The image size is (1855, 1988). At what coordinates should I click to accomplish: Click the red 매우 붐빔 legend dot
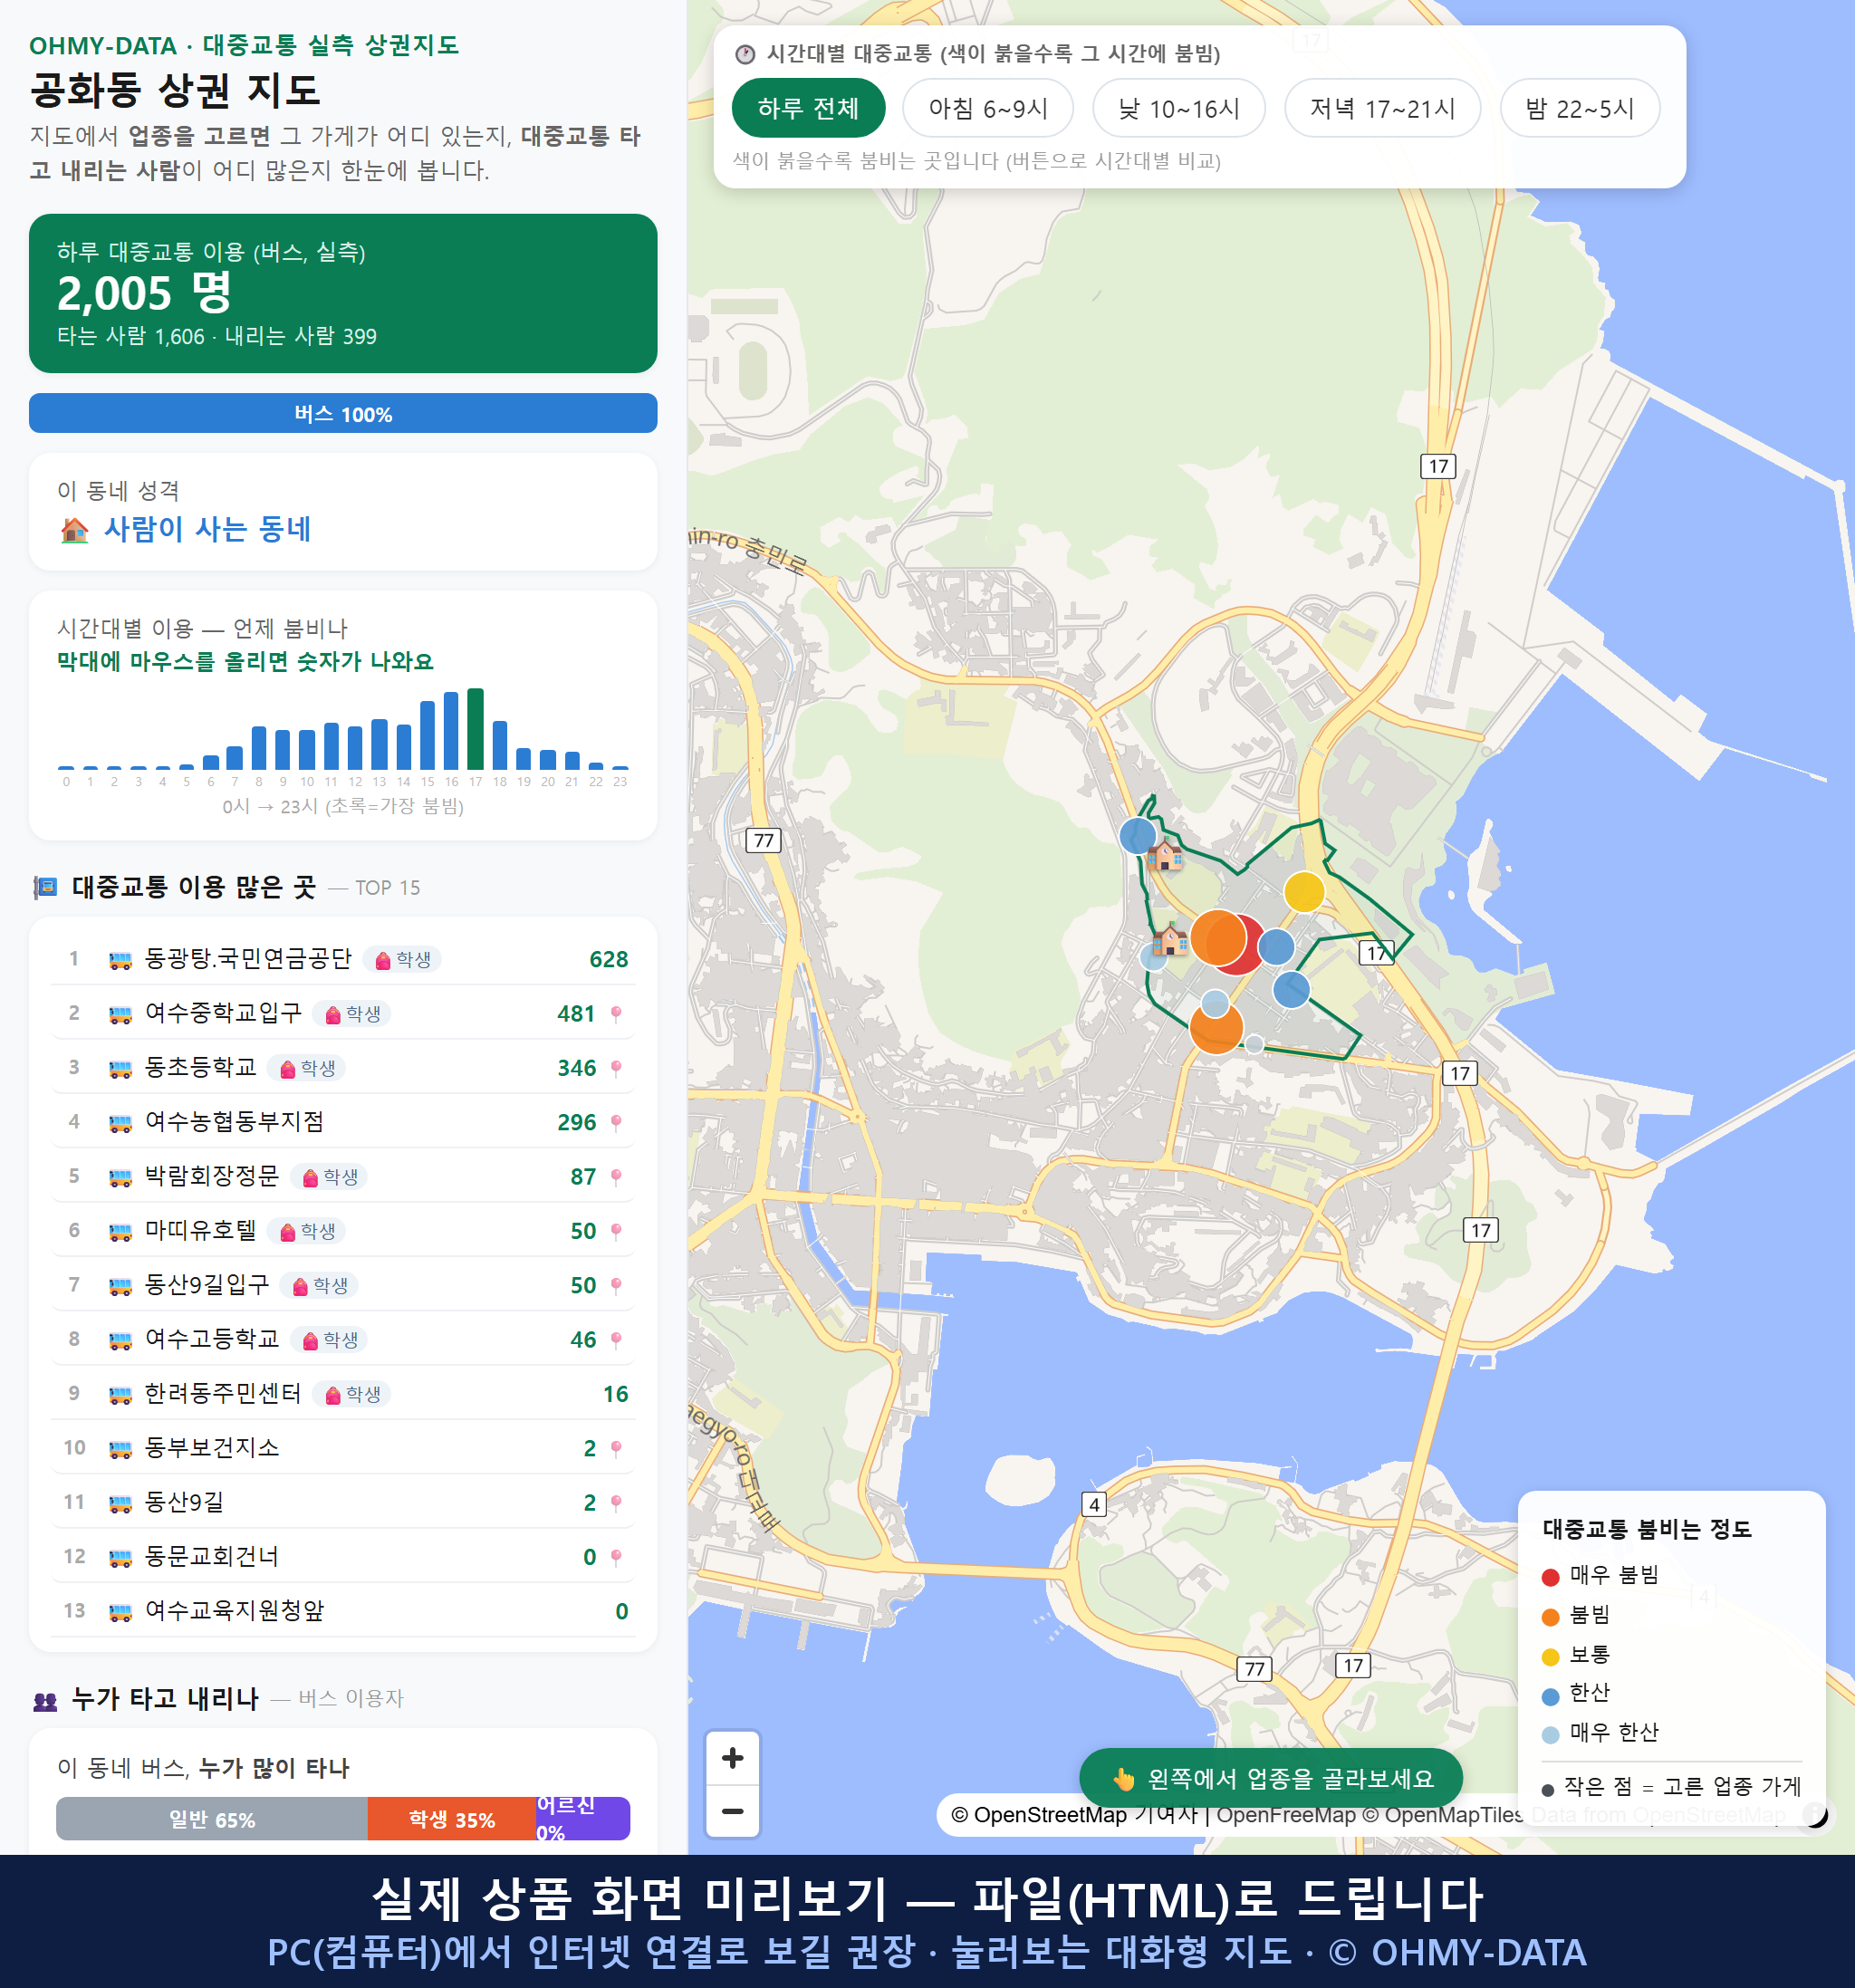pyautogui.click(x=1551, y=1577)
